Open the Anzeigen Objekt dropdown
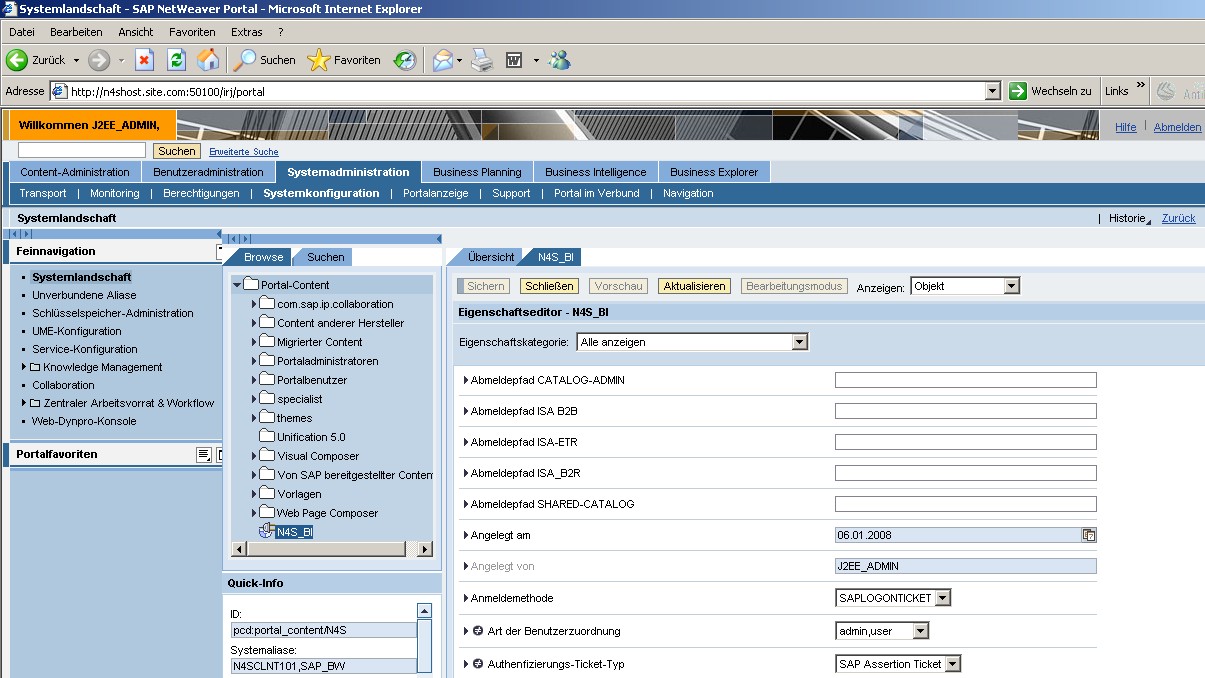This screenshot has width=1205, height=678. pyautogui.click(x=1011, y=286)
